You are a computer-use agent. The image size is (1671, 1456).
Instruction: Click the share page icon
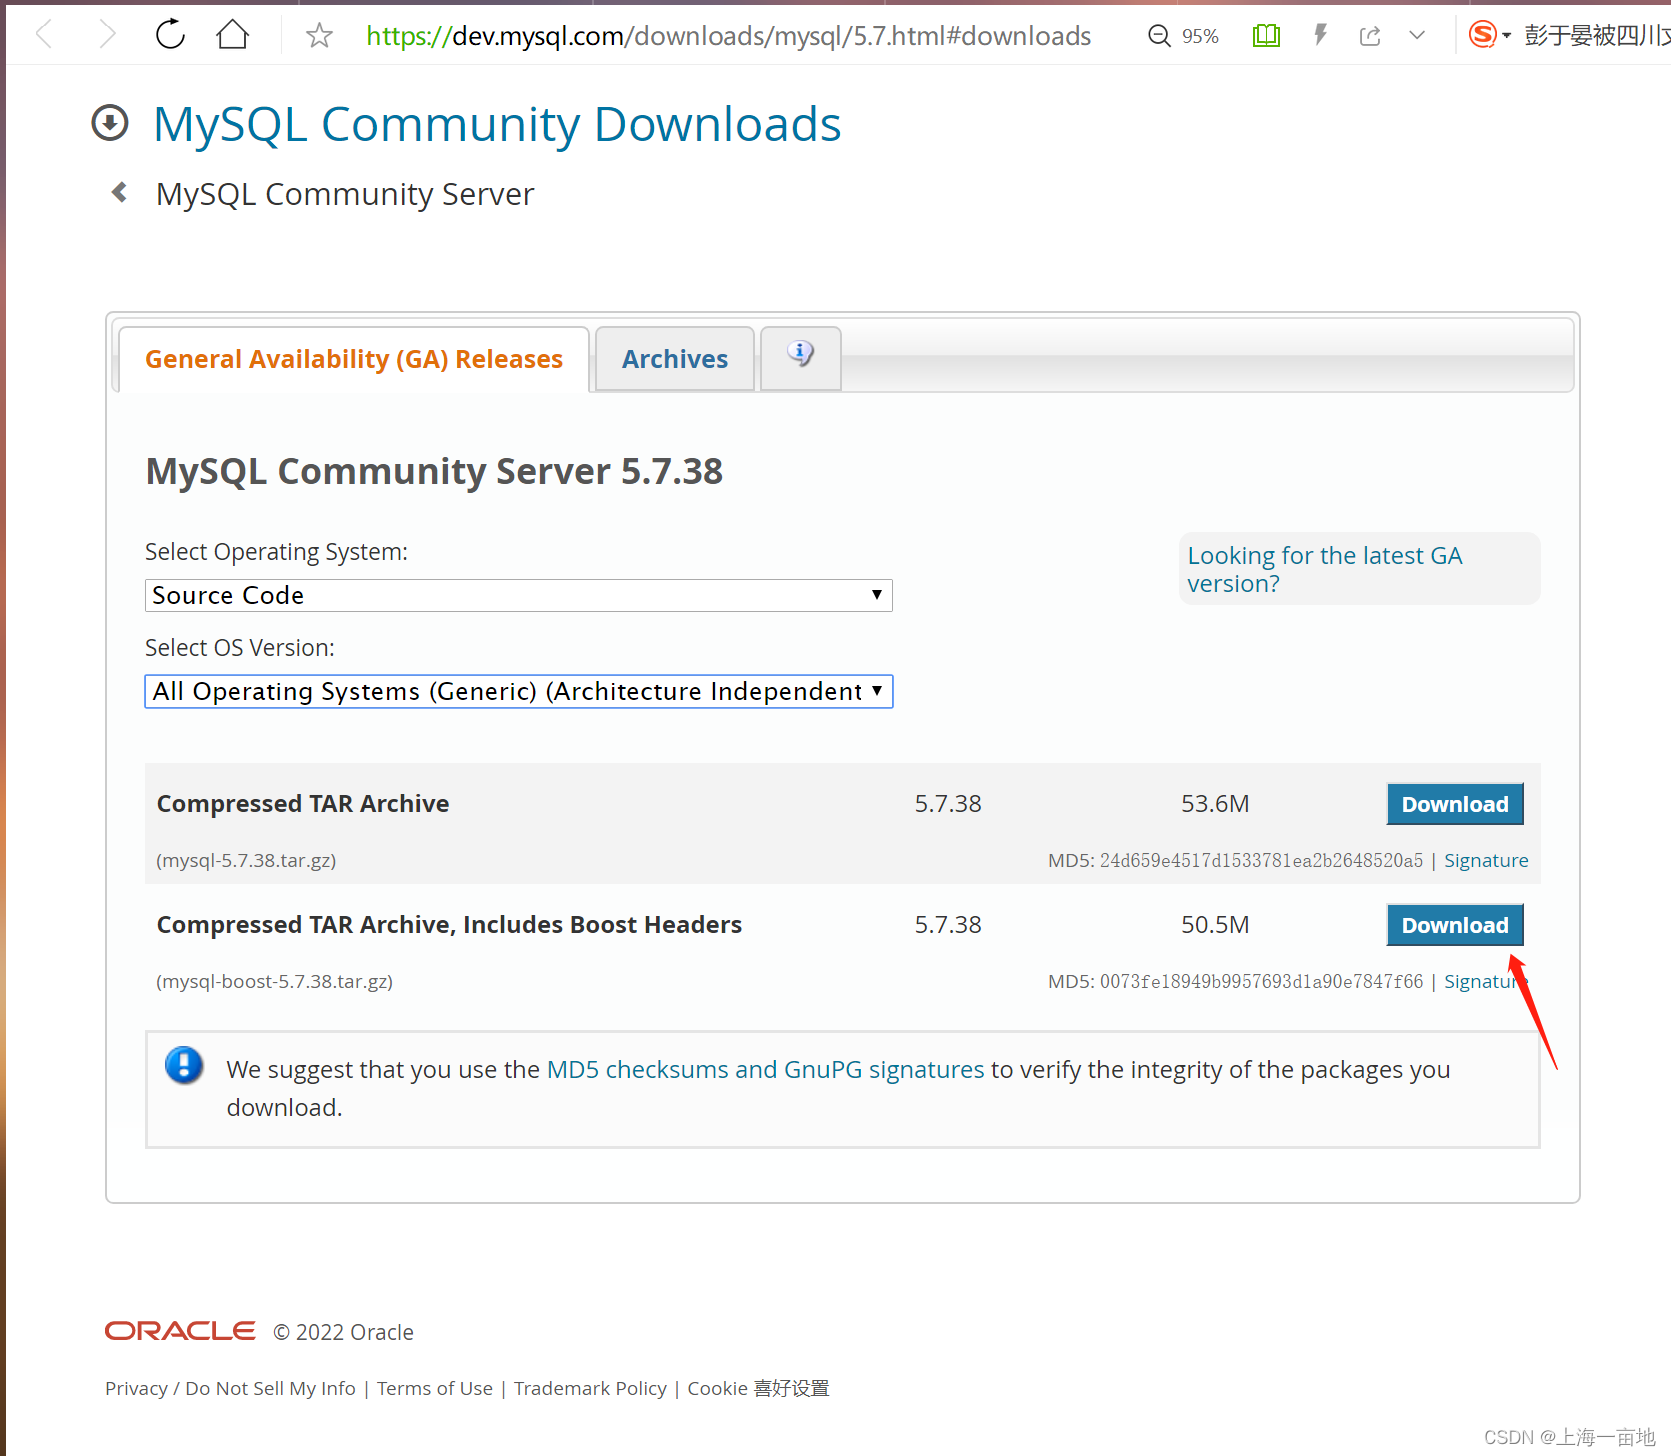pyautogui.click(x=1370, y=36)
